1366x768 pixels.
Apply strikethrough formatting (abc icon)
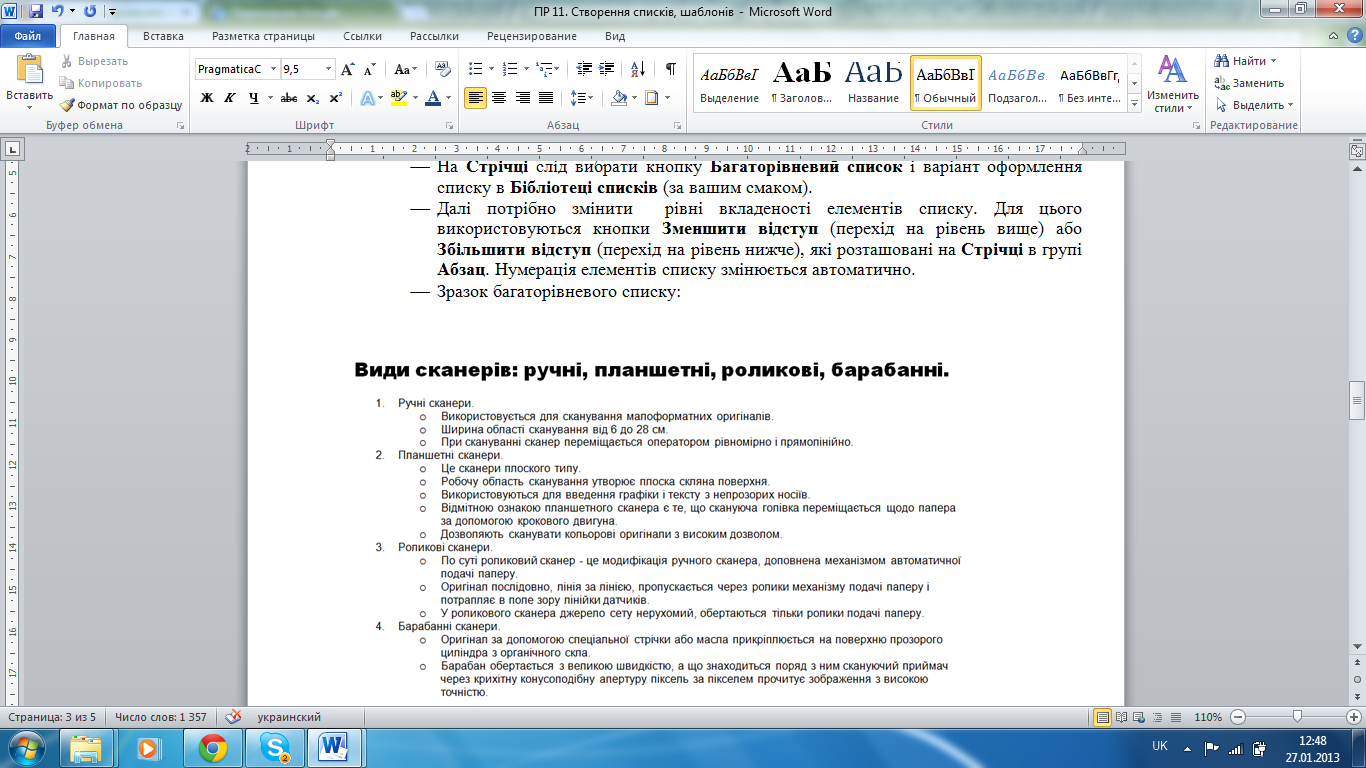tap(289, 98)
